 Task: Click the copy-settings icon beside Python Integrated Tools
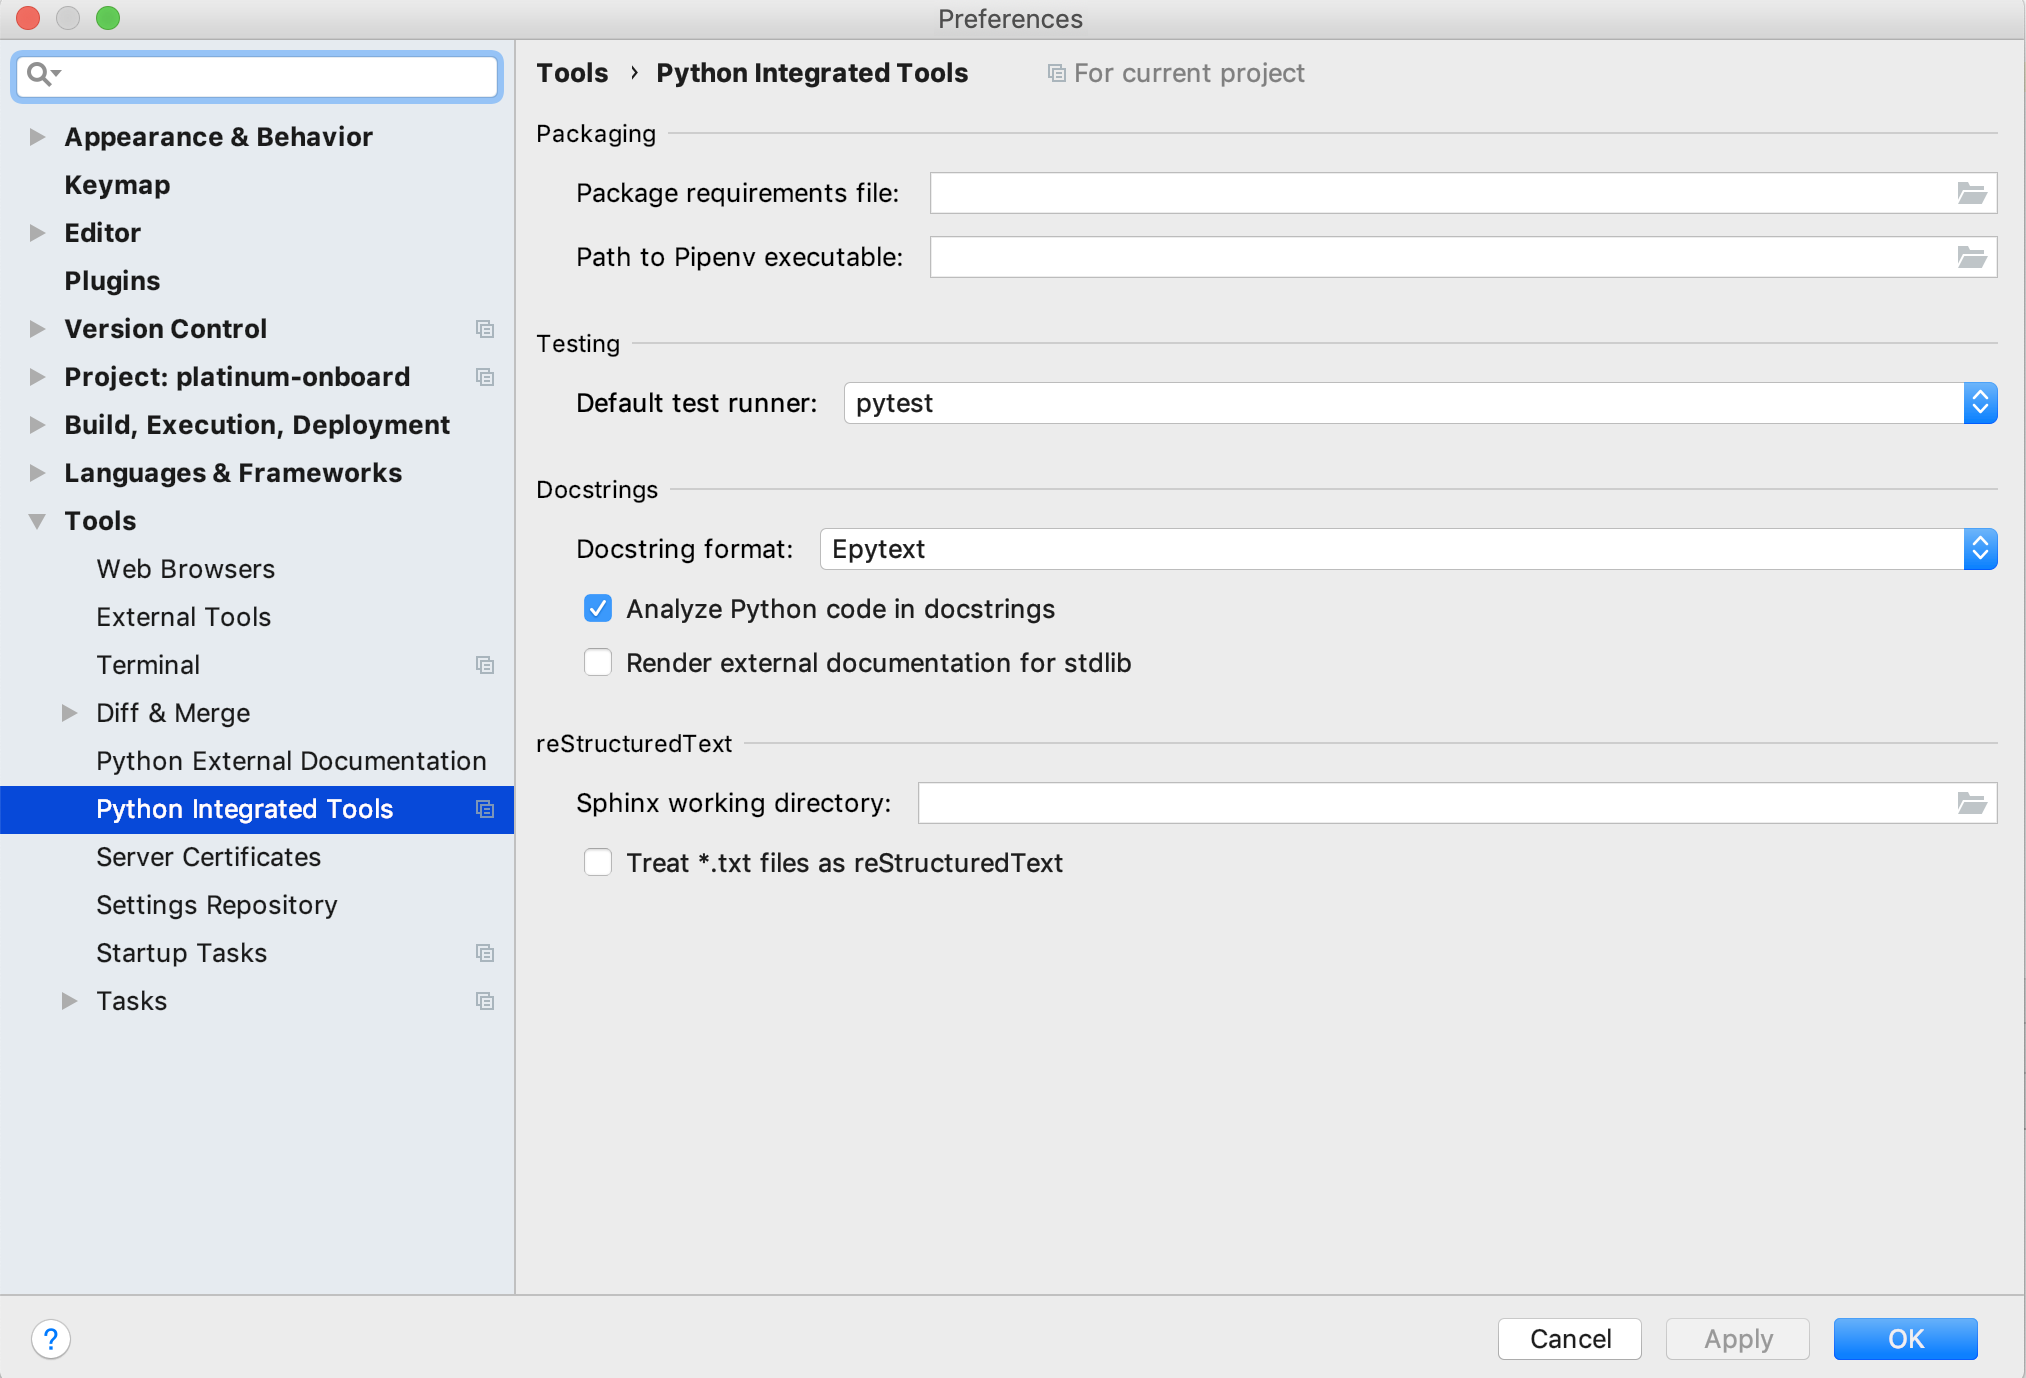485,809
